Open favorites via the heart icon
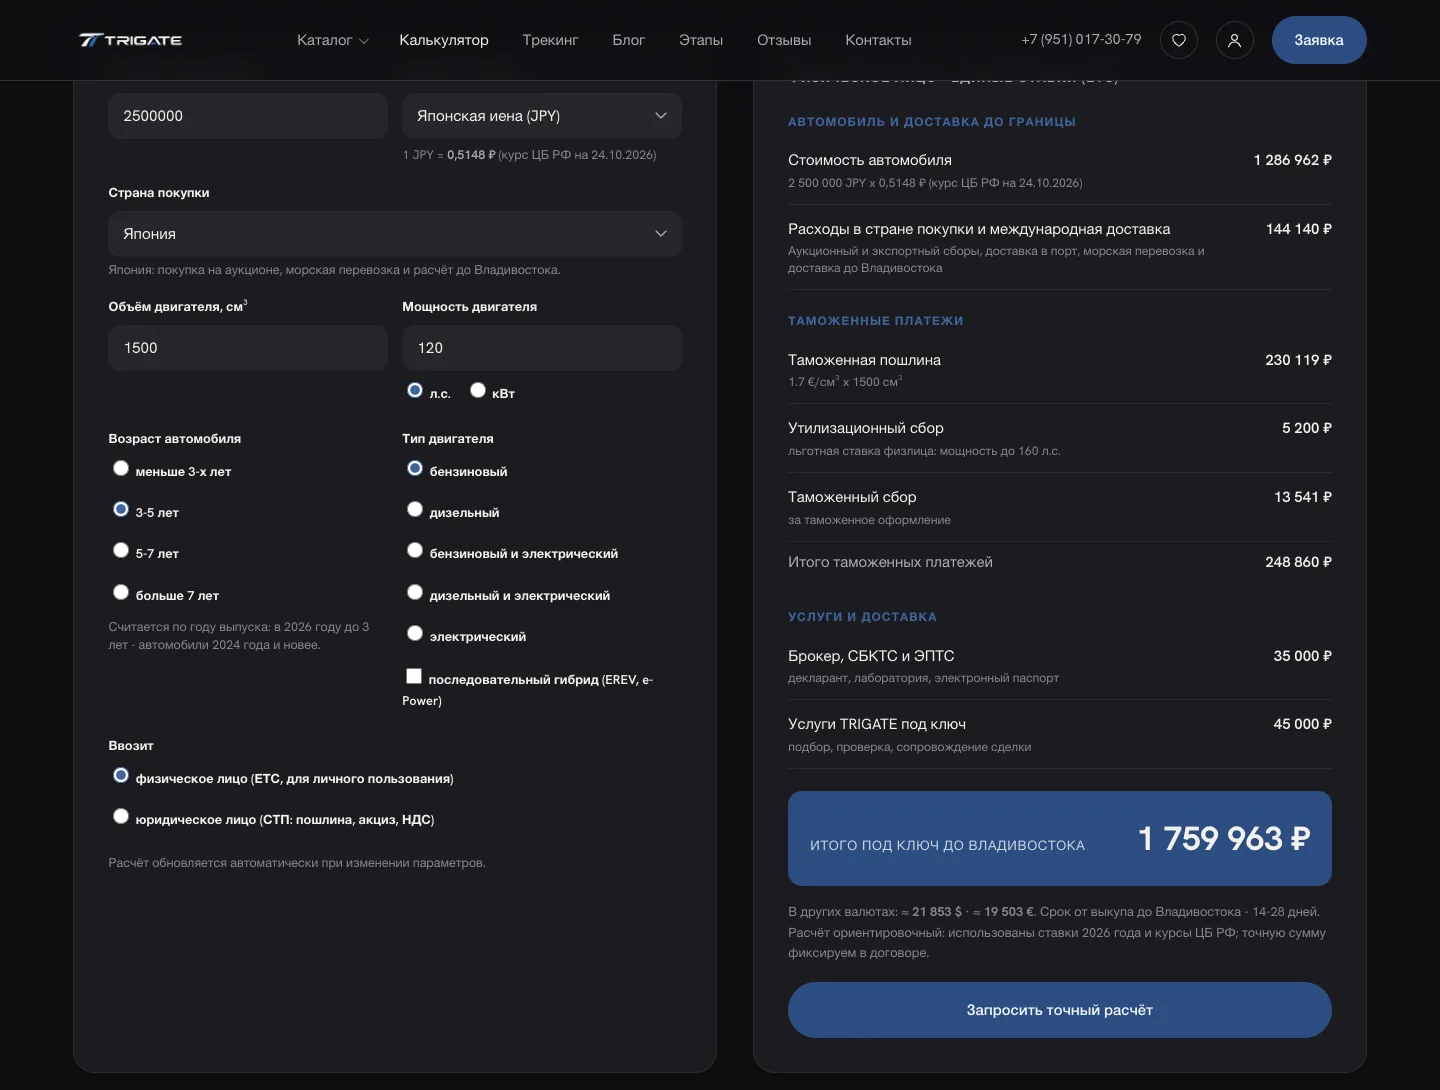1440x1090 pixels. (x=1179, y=40)
